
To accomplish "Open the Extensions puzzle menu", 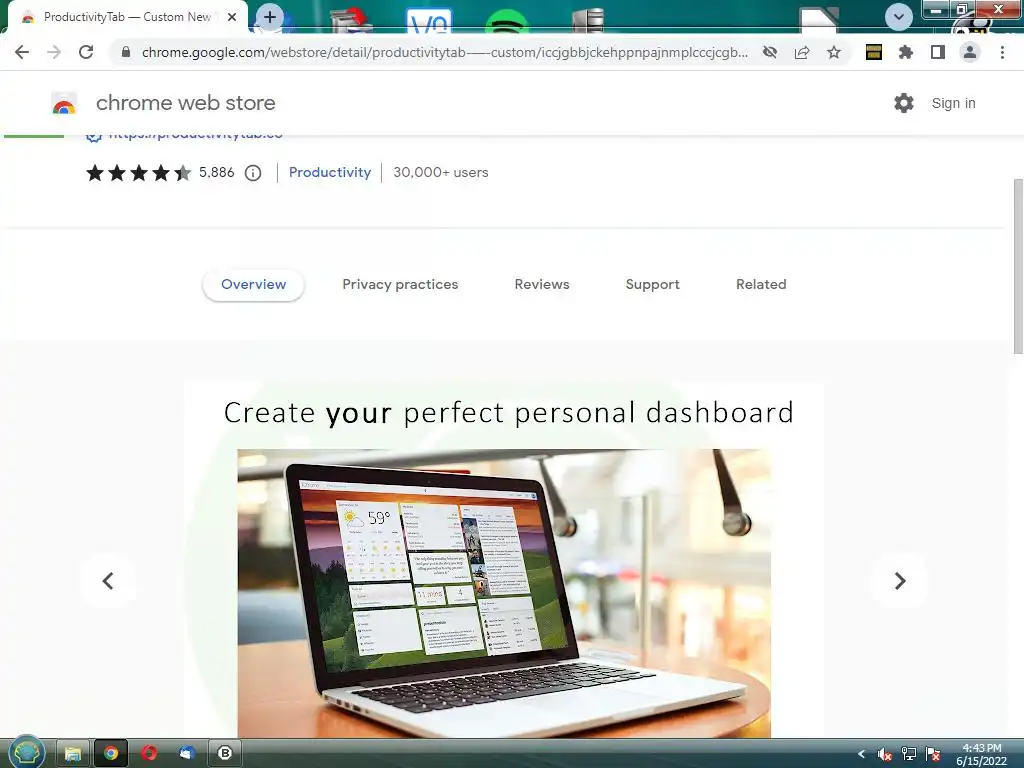I will click(x=906, y=52).
